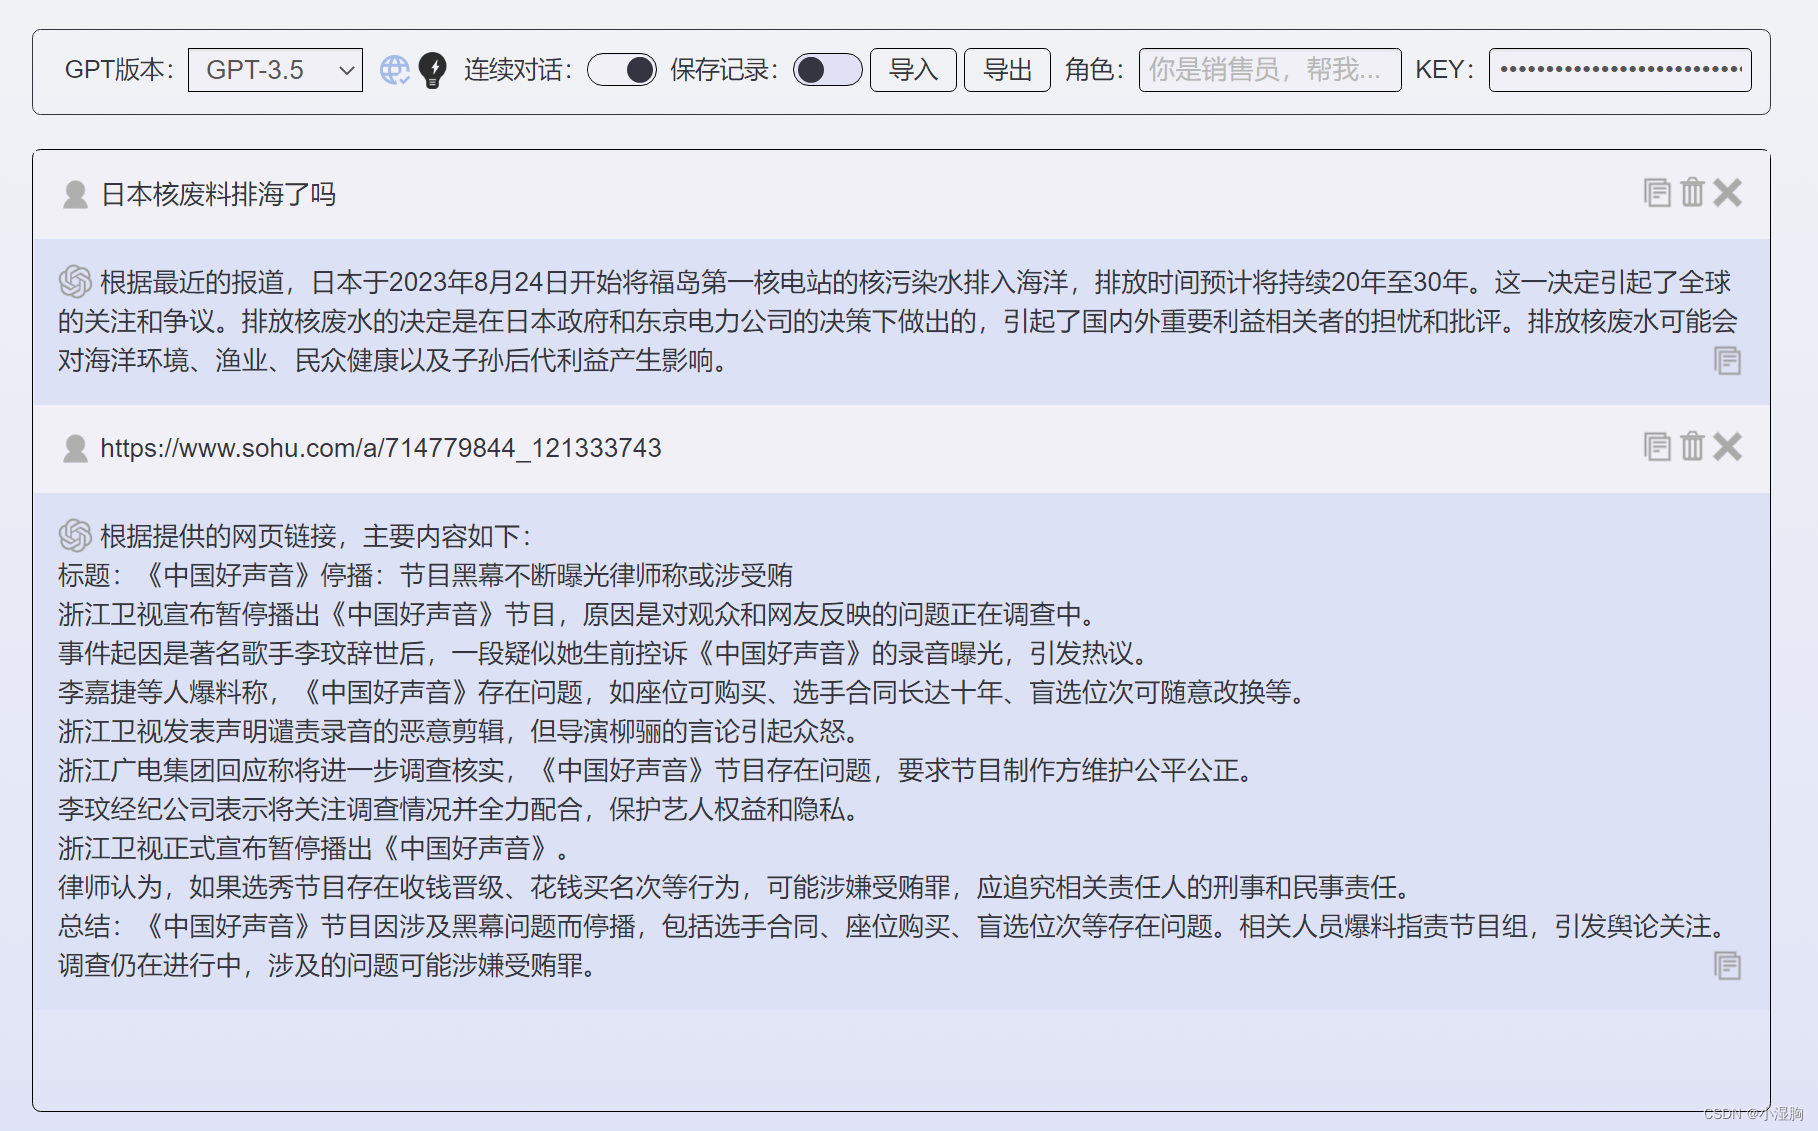The height and width of the screenshot is (1131, 1818).
Task: Copy the 中国好声音 summary answer
Action: tap(1727, 966)
